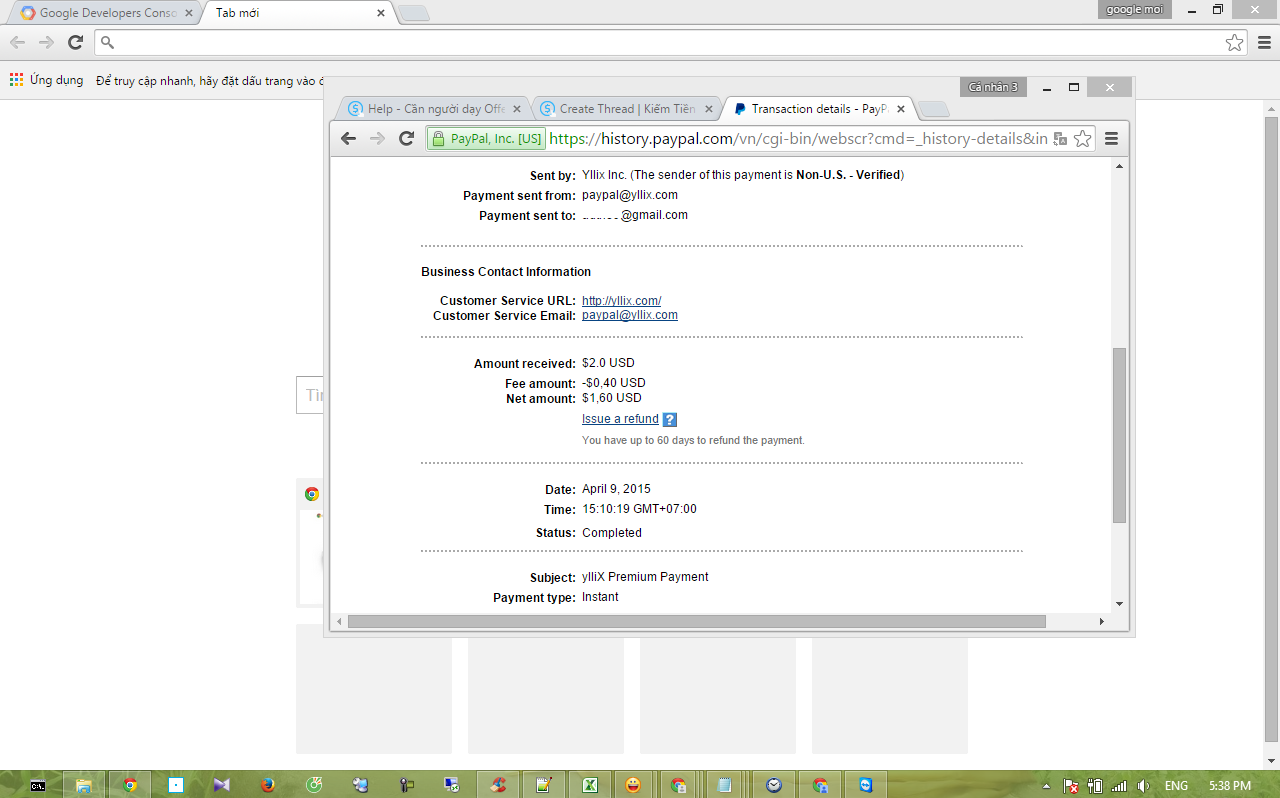The width and height of the screenshot is (1280, 798).
Task: Close the 'Help - Cần người dạy' tab
Action: 516,109
